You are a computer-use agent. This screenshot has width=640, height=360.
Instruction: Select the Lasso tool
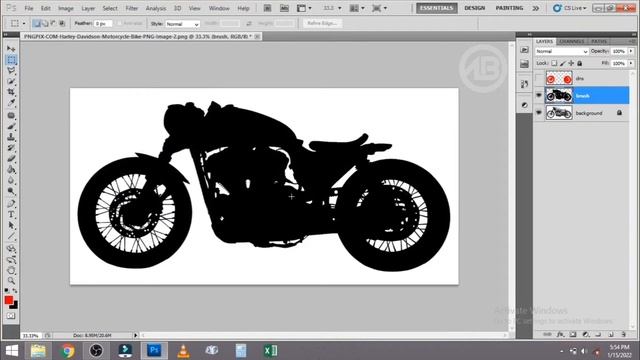point(11,71)
